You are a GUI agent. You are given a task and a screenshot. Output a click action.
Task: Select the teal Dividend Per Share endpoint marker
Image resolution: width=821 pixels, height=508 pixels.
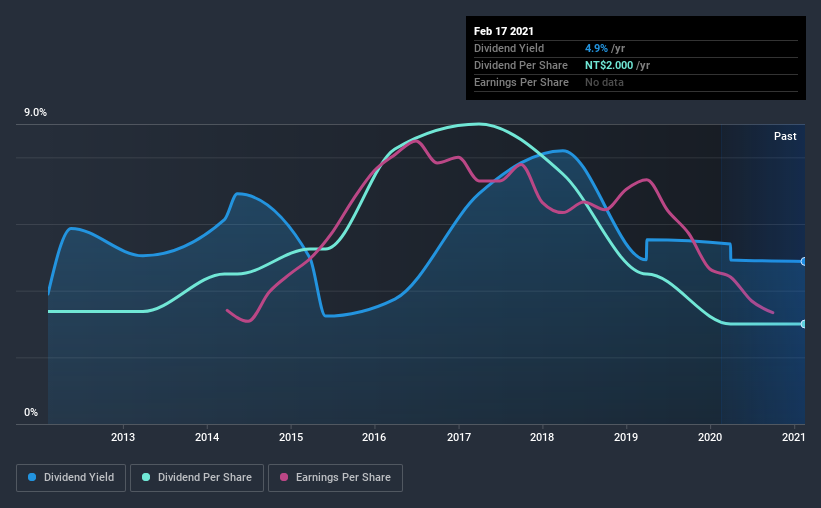(x=803, y=324)
